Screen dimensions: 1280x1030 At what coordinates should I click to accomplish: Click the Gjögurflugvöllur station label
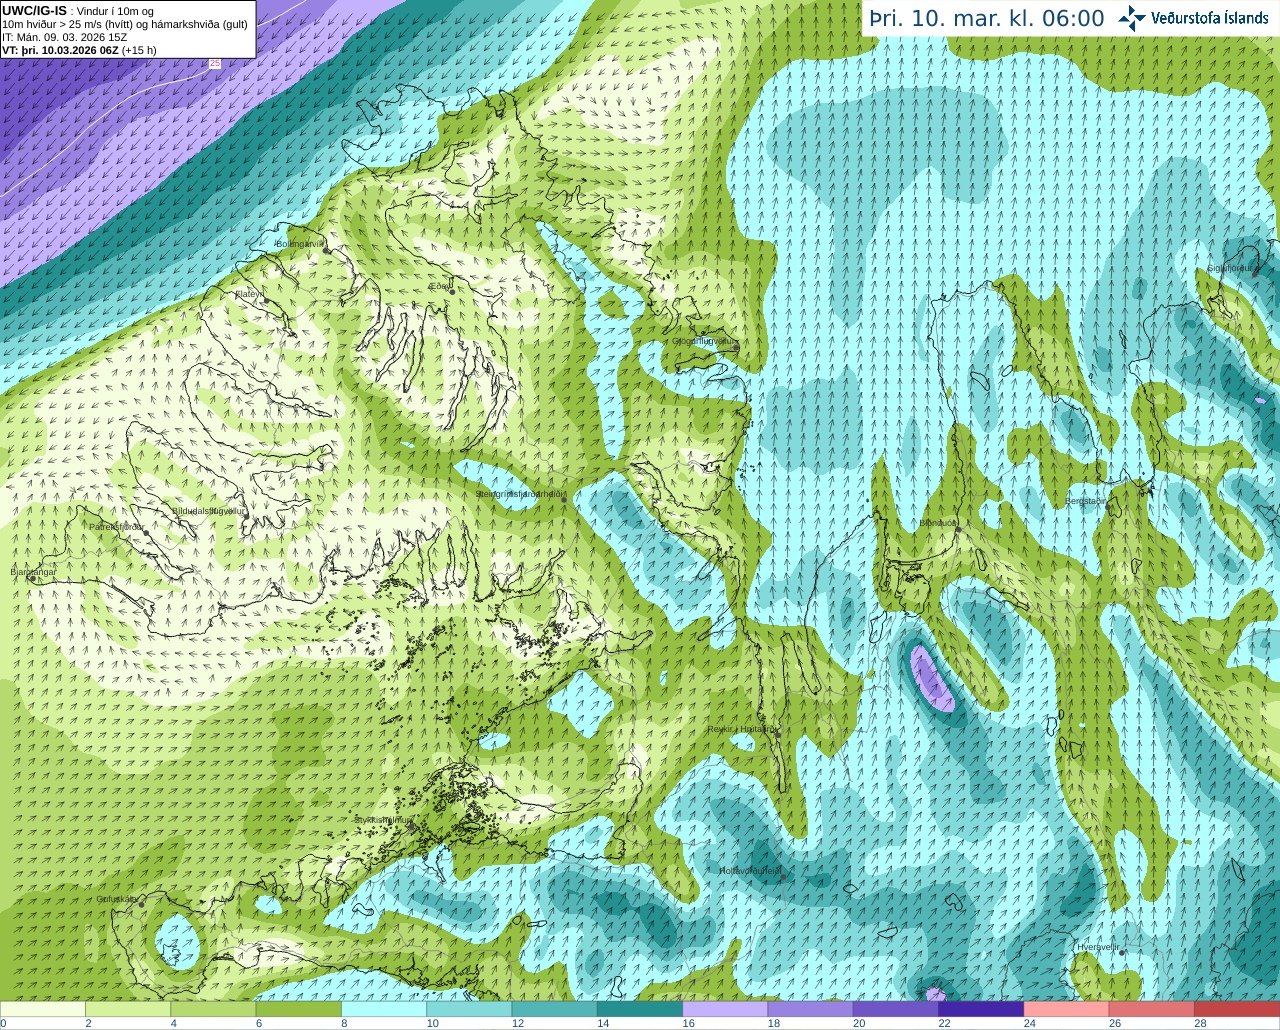(x=704, y=342)
